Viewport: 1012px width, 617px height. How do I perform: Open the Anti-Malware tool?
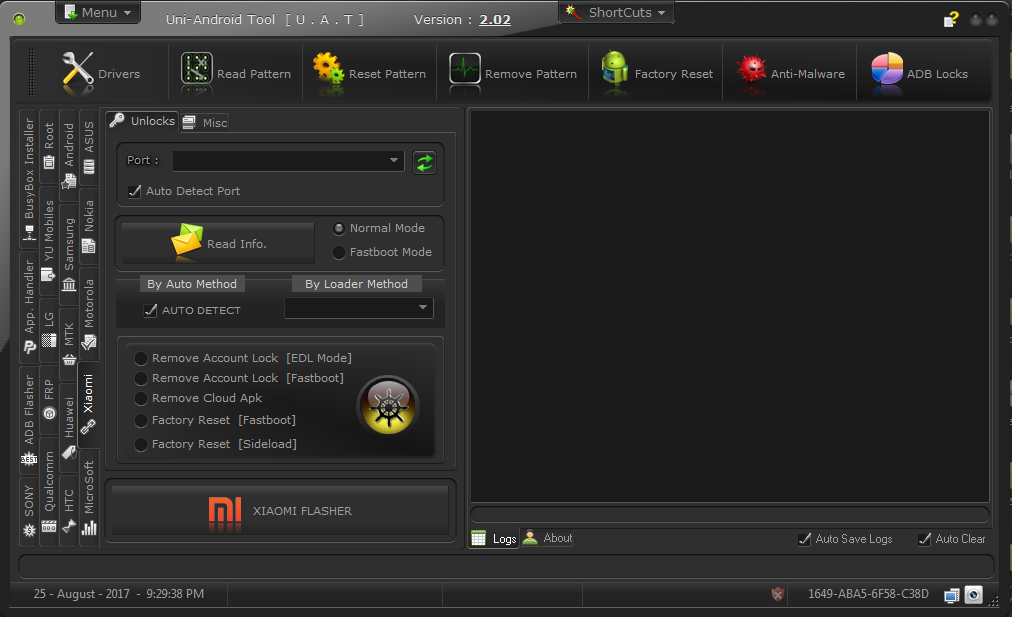(790, 73)
